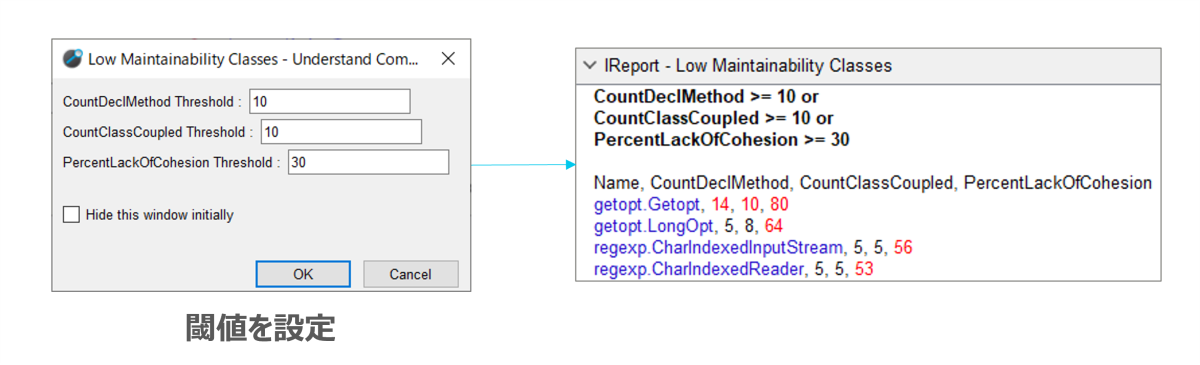Click the 'CountClassCoupled Threshold :' label
1200x365 pixels.
158,133
